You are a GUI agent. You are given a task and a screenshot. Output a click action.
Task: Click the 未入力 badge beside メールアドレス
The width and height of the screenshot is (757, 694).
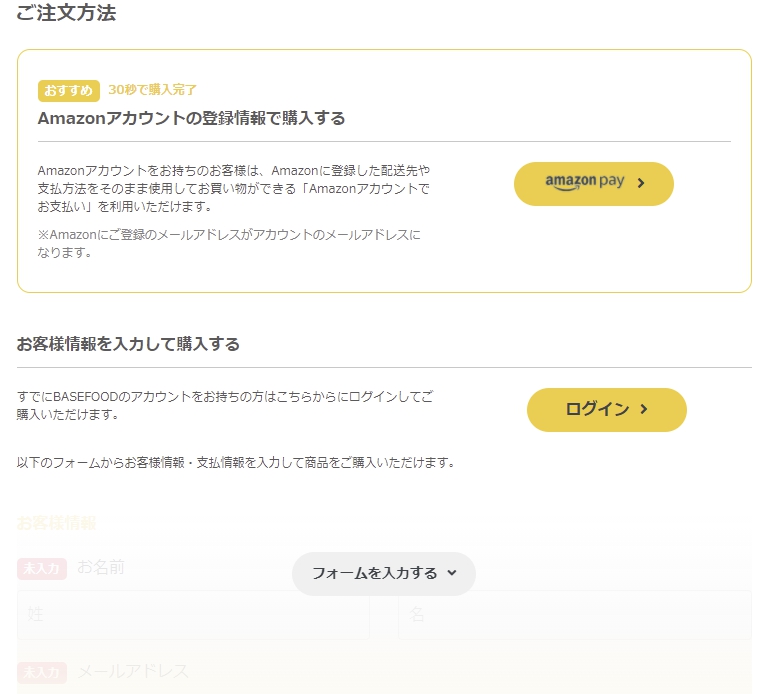pyautogui.click(x=42, y=672)
